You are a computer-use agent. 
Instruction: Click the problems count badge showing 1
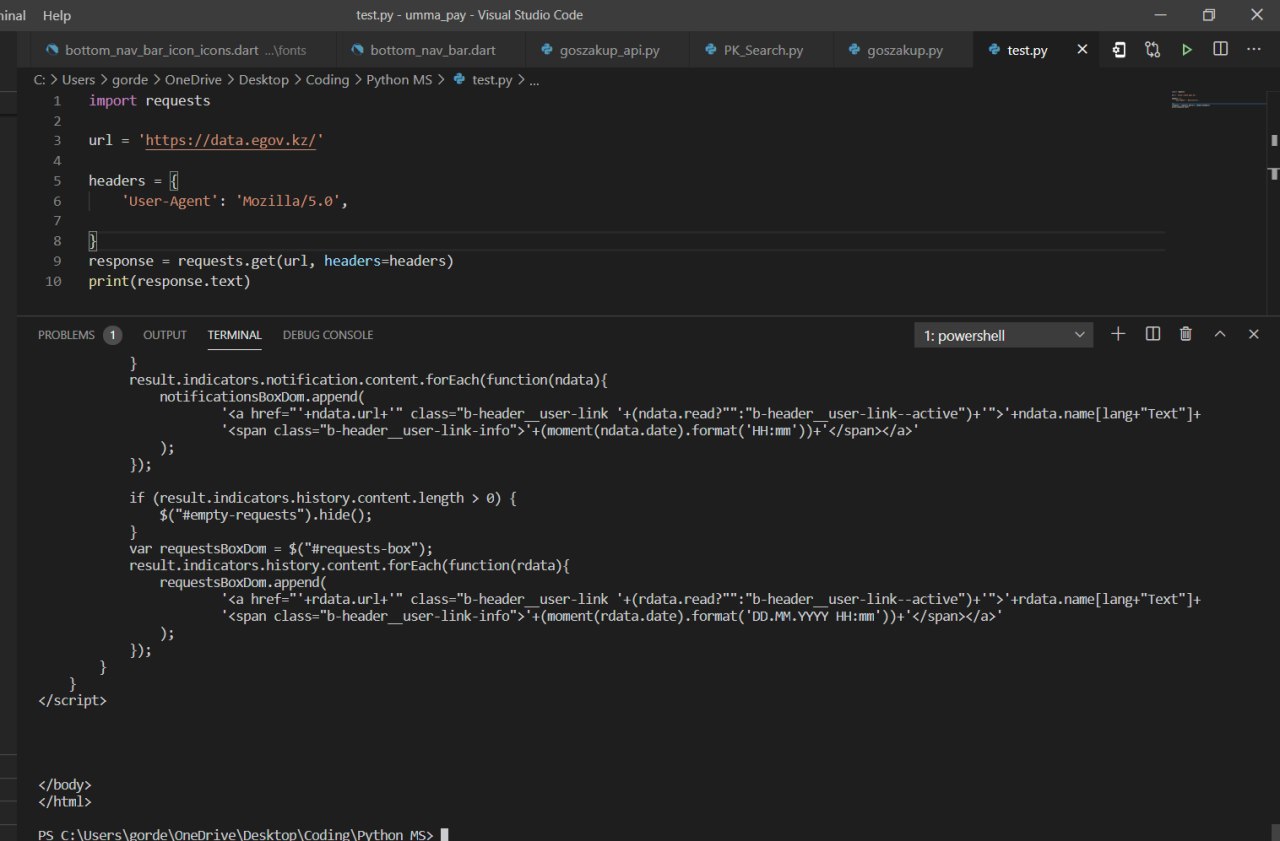pos(112,335)
